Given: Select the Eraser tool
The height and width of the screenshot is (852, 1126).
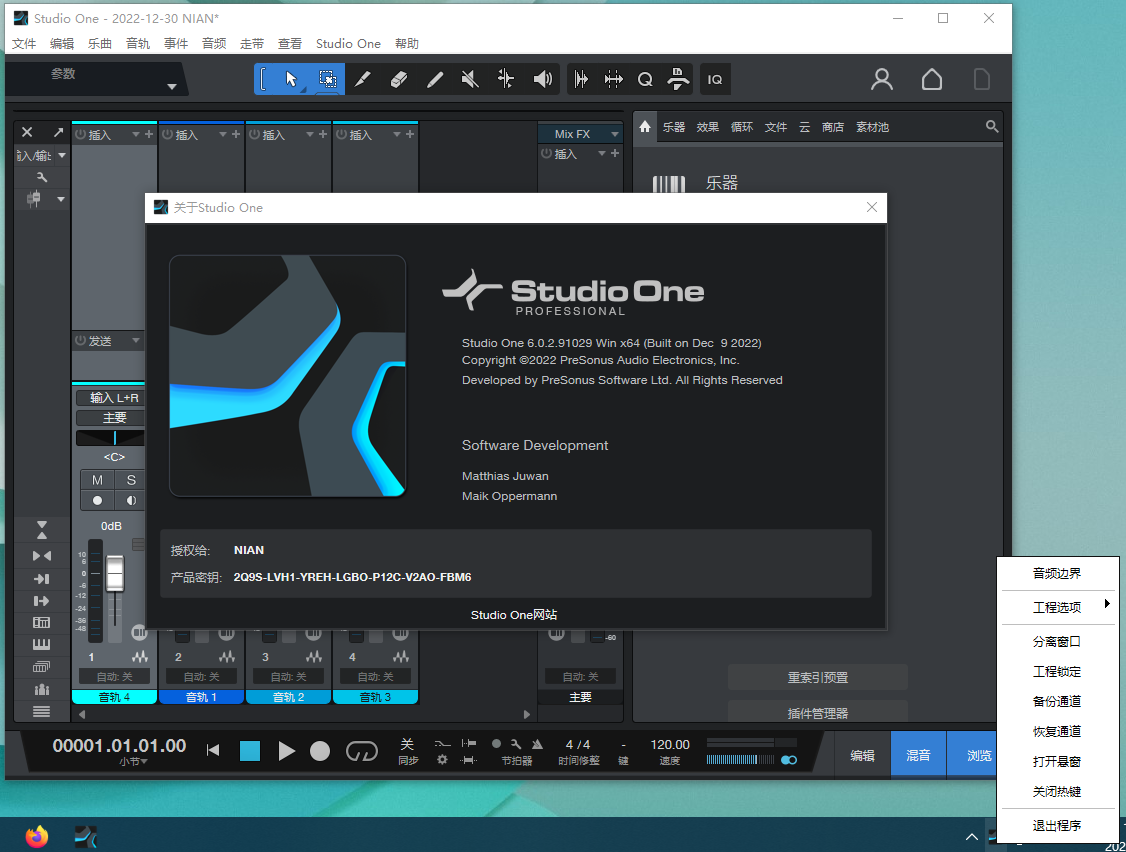Looking at the screenshot, I should 399,79.
